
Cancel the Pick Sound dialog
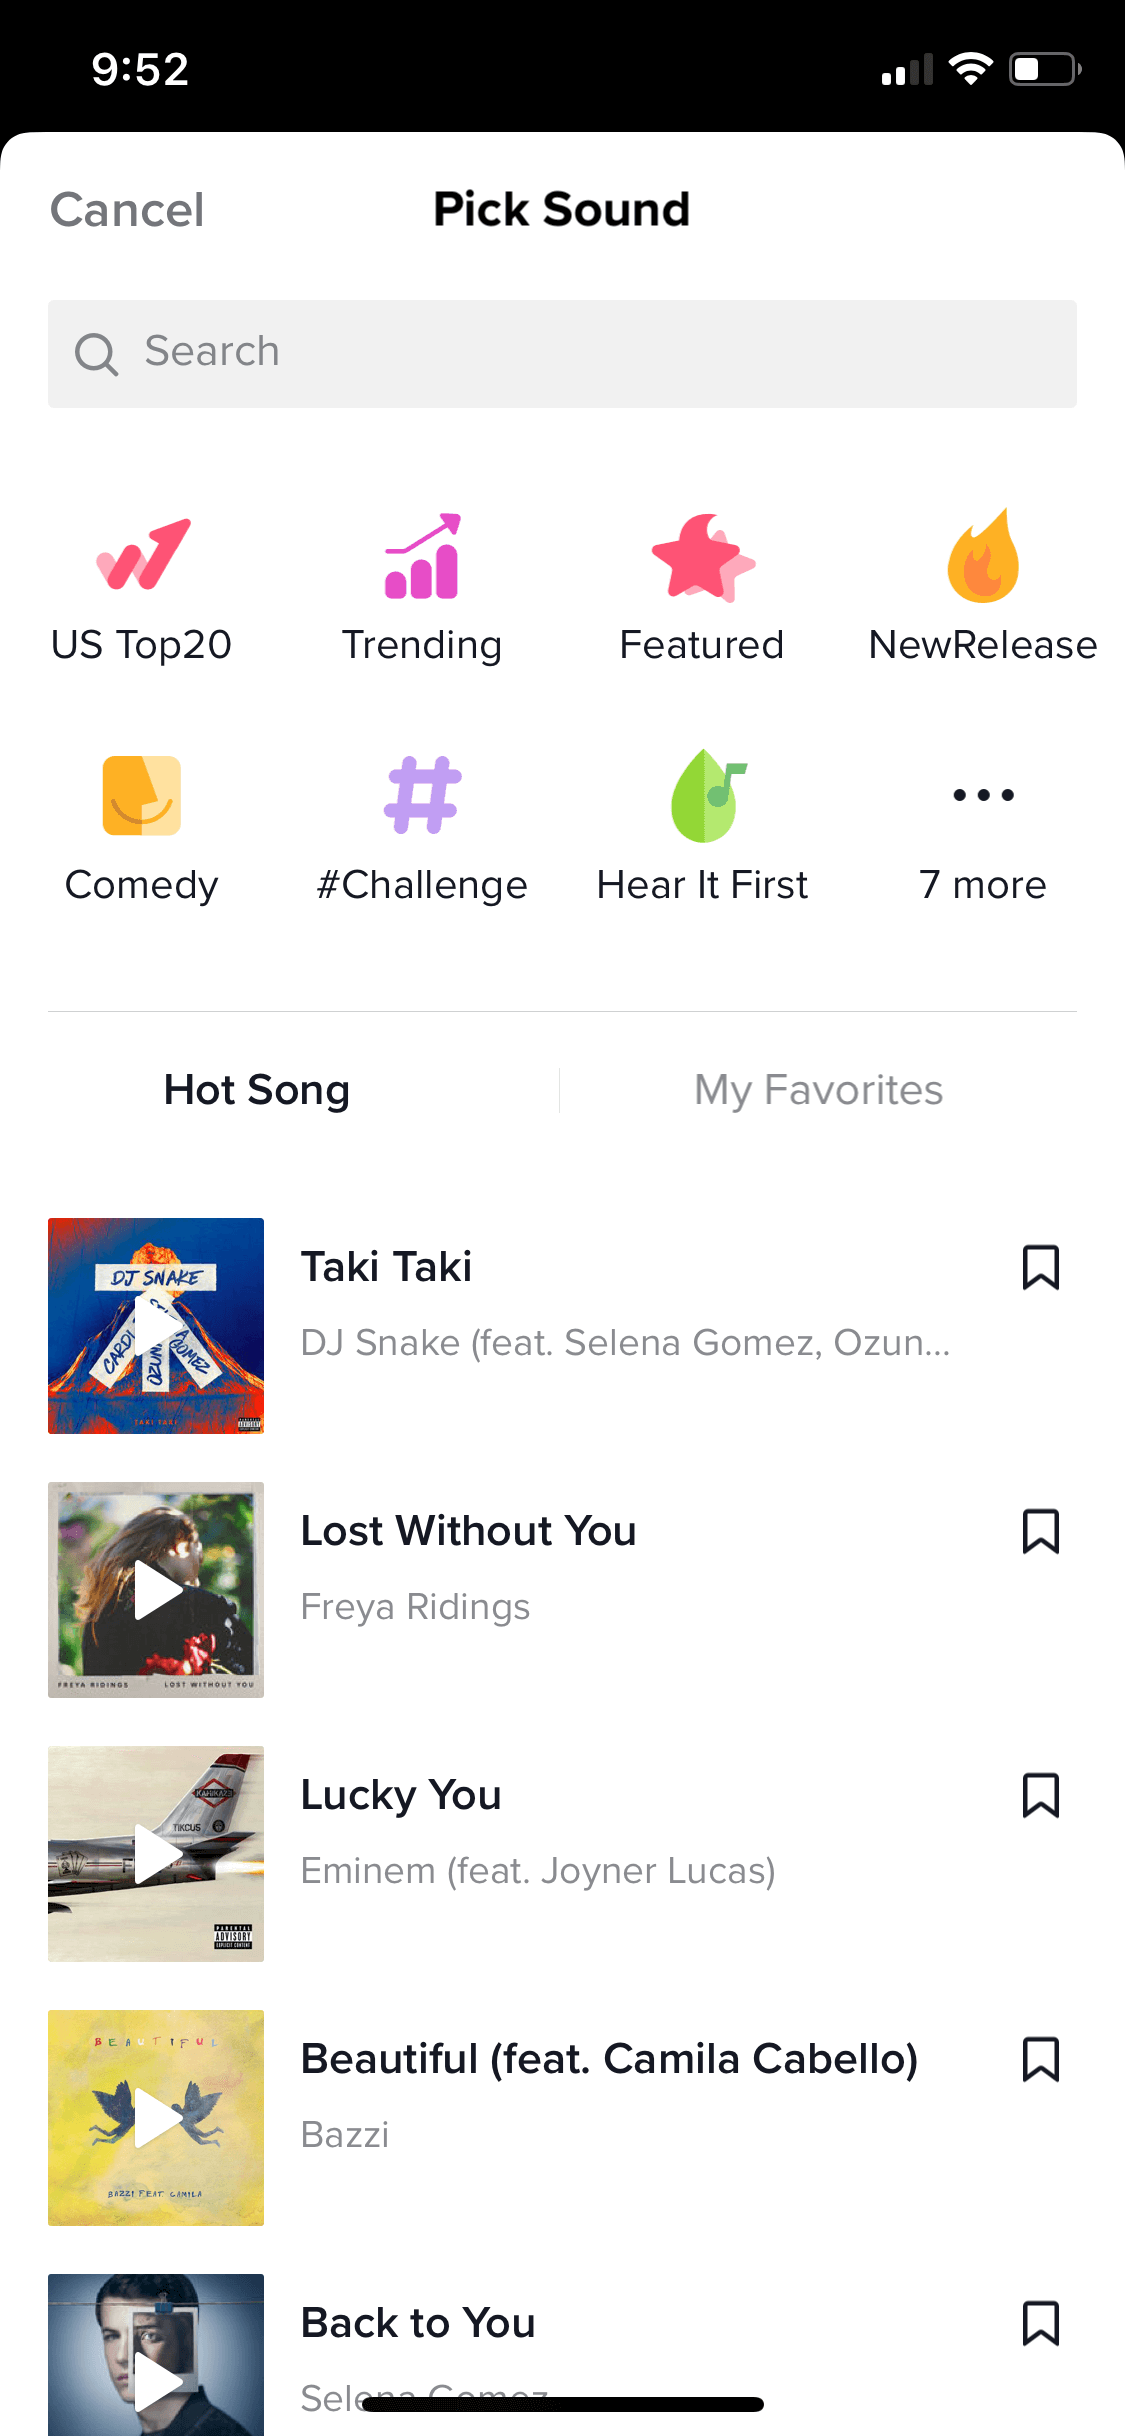coord(127,210)
